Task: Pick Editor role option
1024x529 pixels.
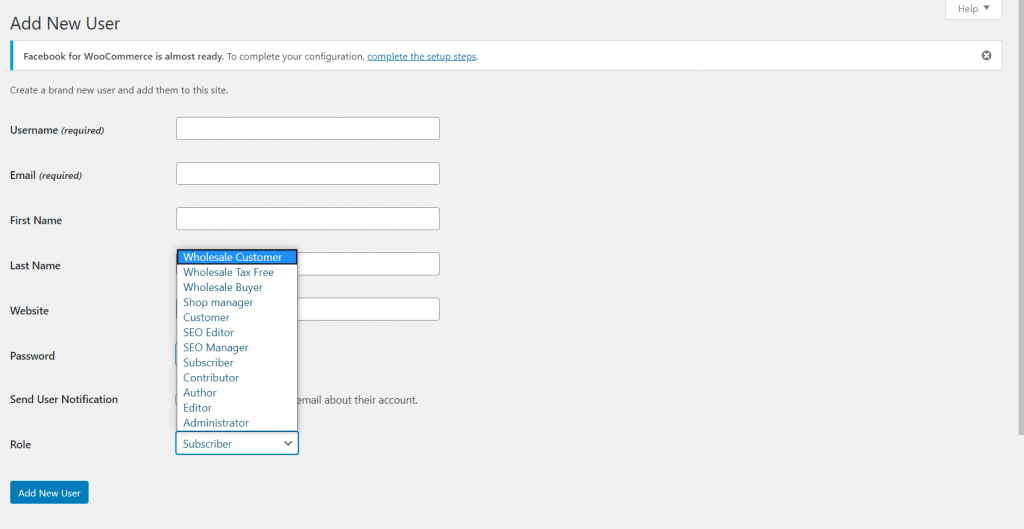Action: 237,408
